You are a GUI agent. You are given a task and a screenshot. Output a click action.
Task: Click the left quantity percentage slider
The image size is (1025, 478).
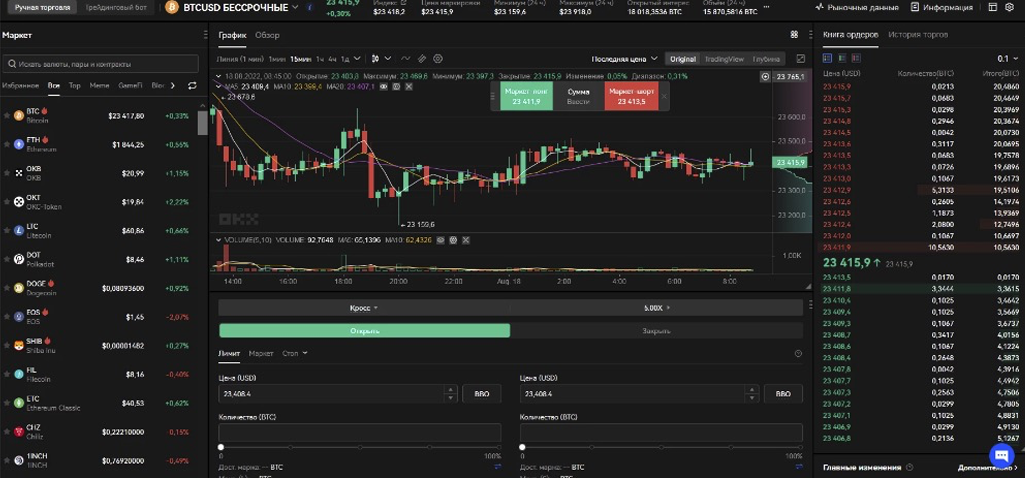(360, 447)
